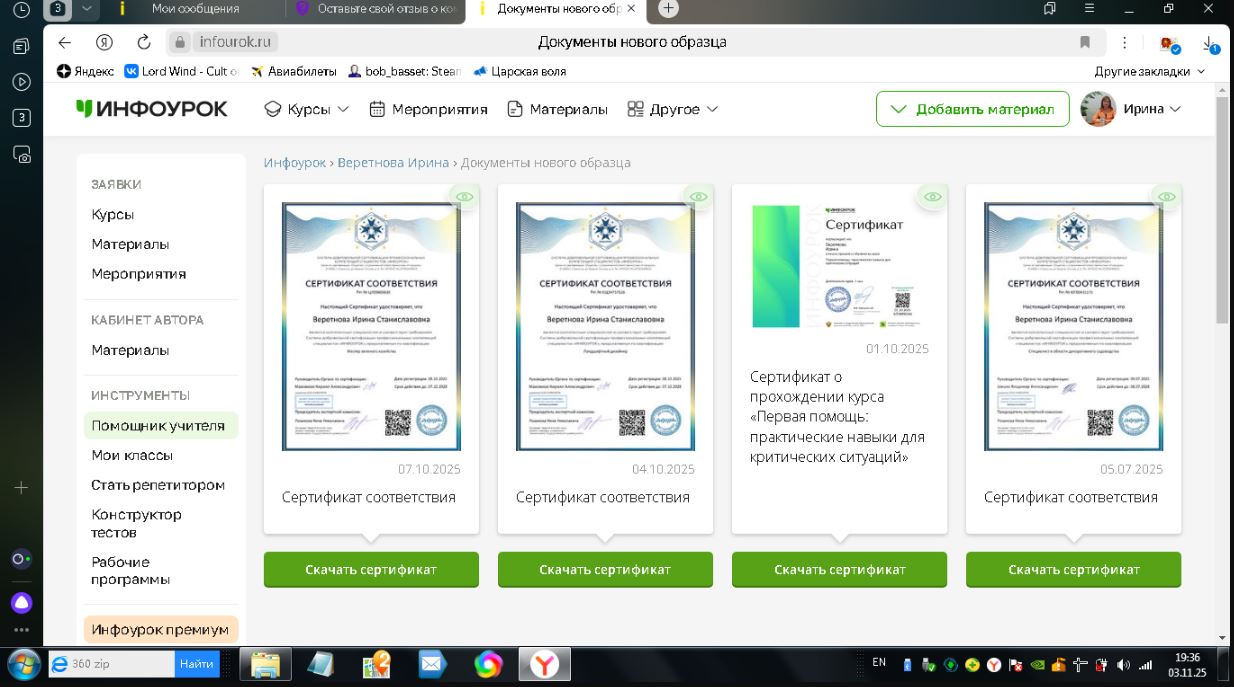This screenshot has height=687, width=1234.
Task: Reload the page with the refresh icon
Action: [x=143, y=42]
